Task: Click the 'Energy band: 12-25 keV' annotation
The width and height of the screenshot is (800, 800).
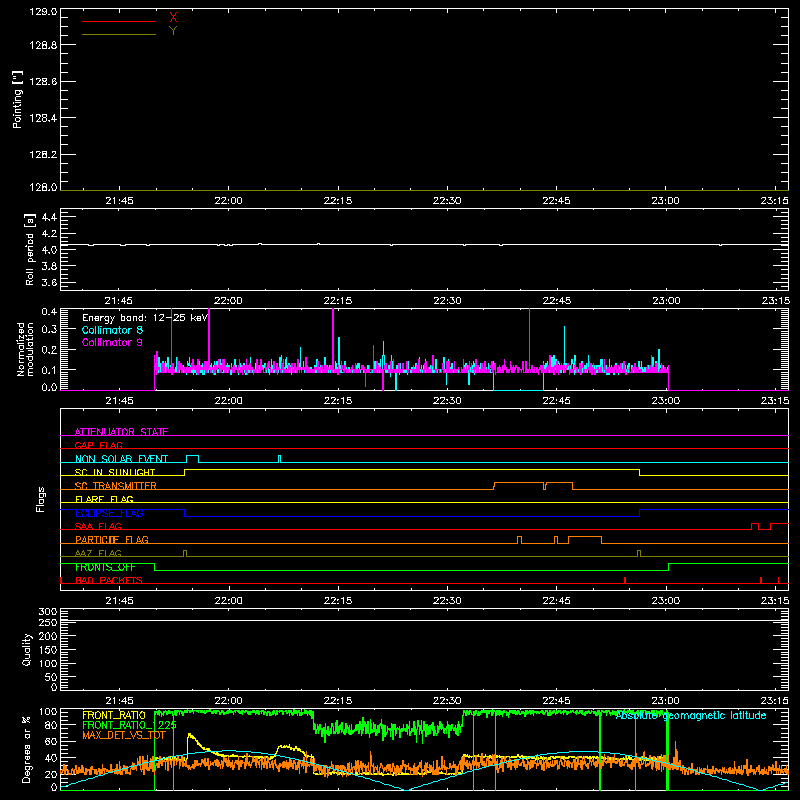Action: click(x=145, y=318)
